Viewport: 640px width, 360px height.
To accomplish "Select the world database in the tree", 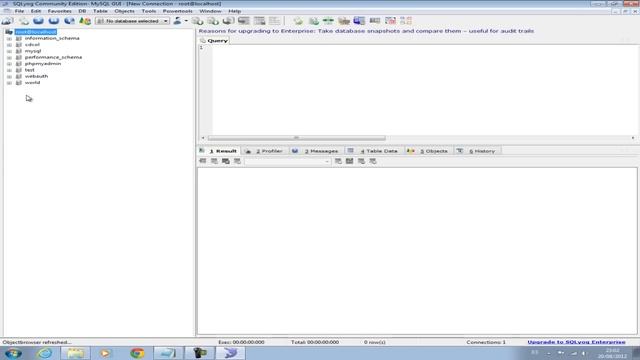I will point(32,83).
